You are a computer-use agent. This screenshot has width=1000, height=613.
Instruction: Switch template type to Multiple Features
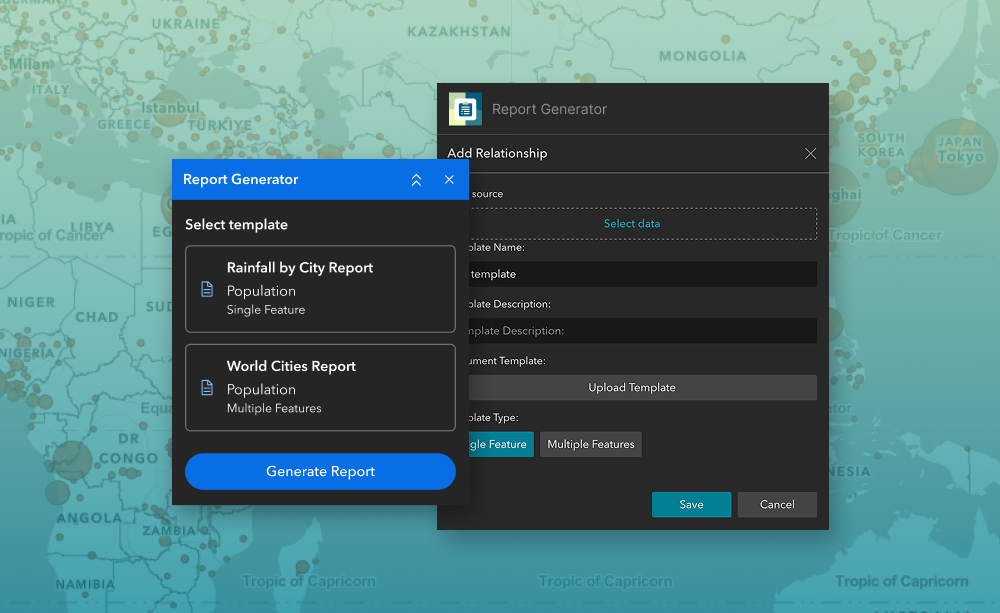point(590,444)
